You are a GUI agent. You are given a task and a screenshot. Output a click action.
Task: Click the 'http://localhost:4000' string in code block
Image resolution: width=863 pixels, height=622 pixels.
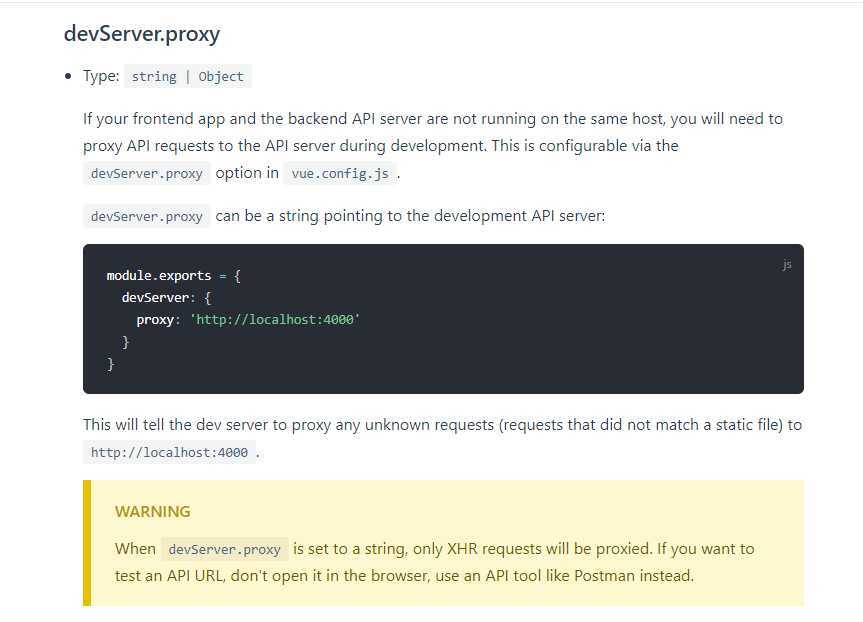pos(275,319)
